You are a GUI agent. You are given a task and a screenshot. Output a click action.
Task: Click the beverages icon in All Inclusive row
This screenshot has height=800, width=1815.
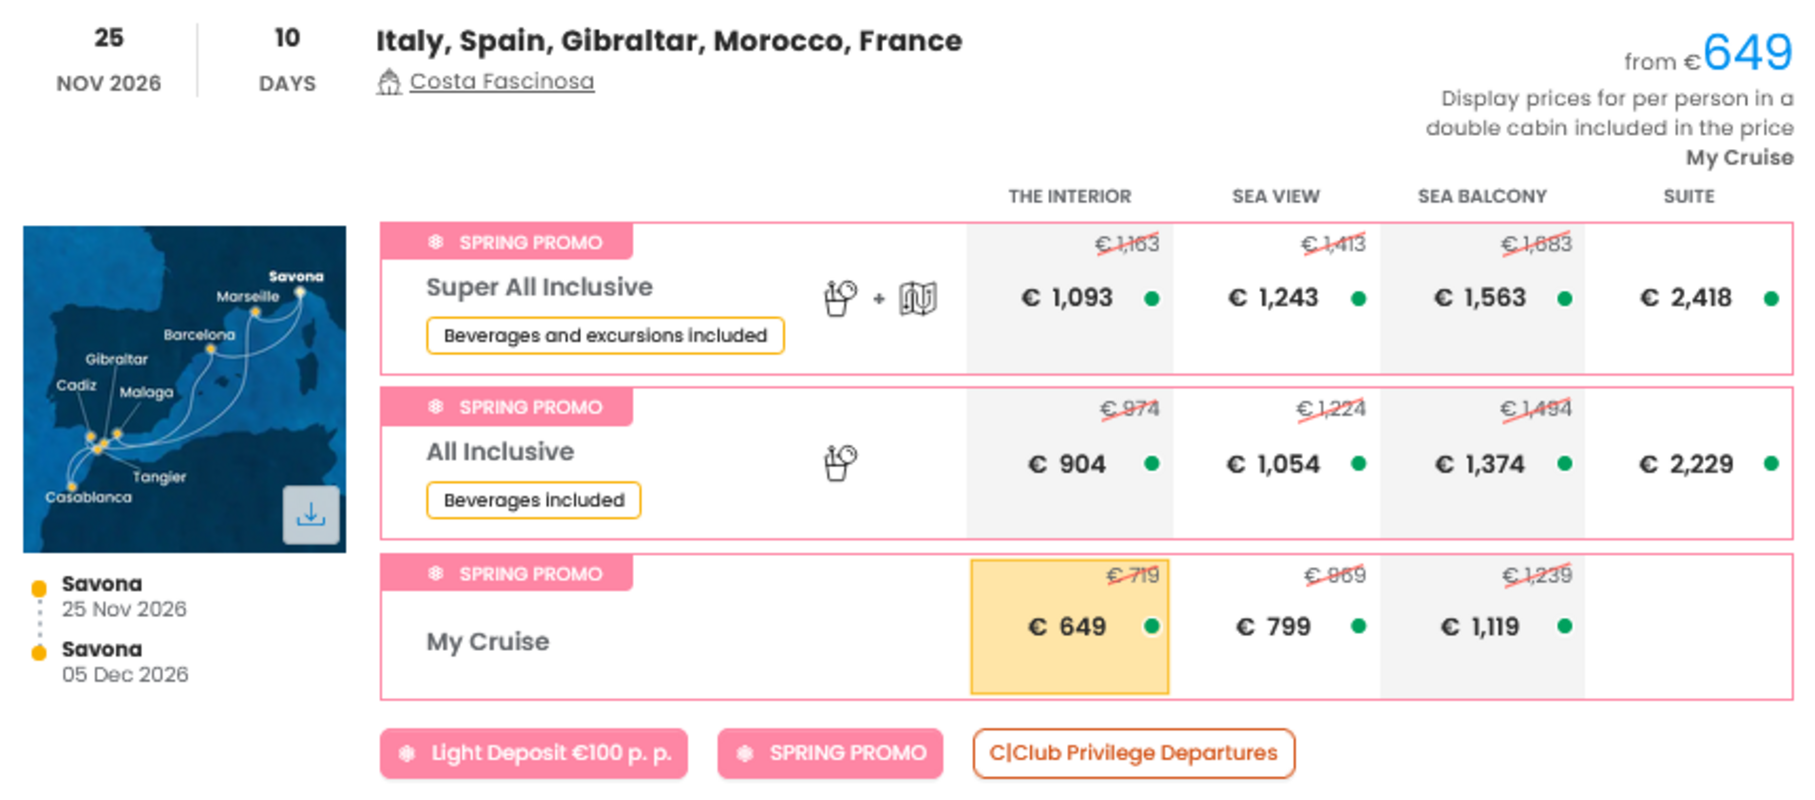pos(840,463)
